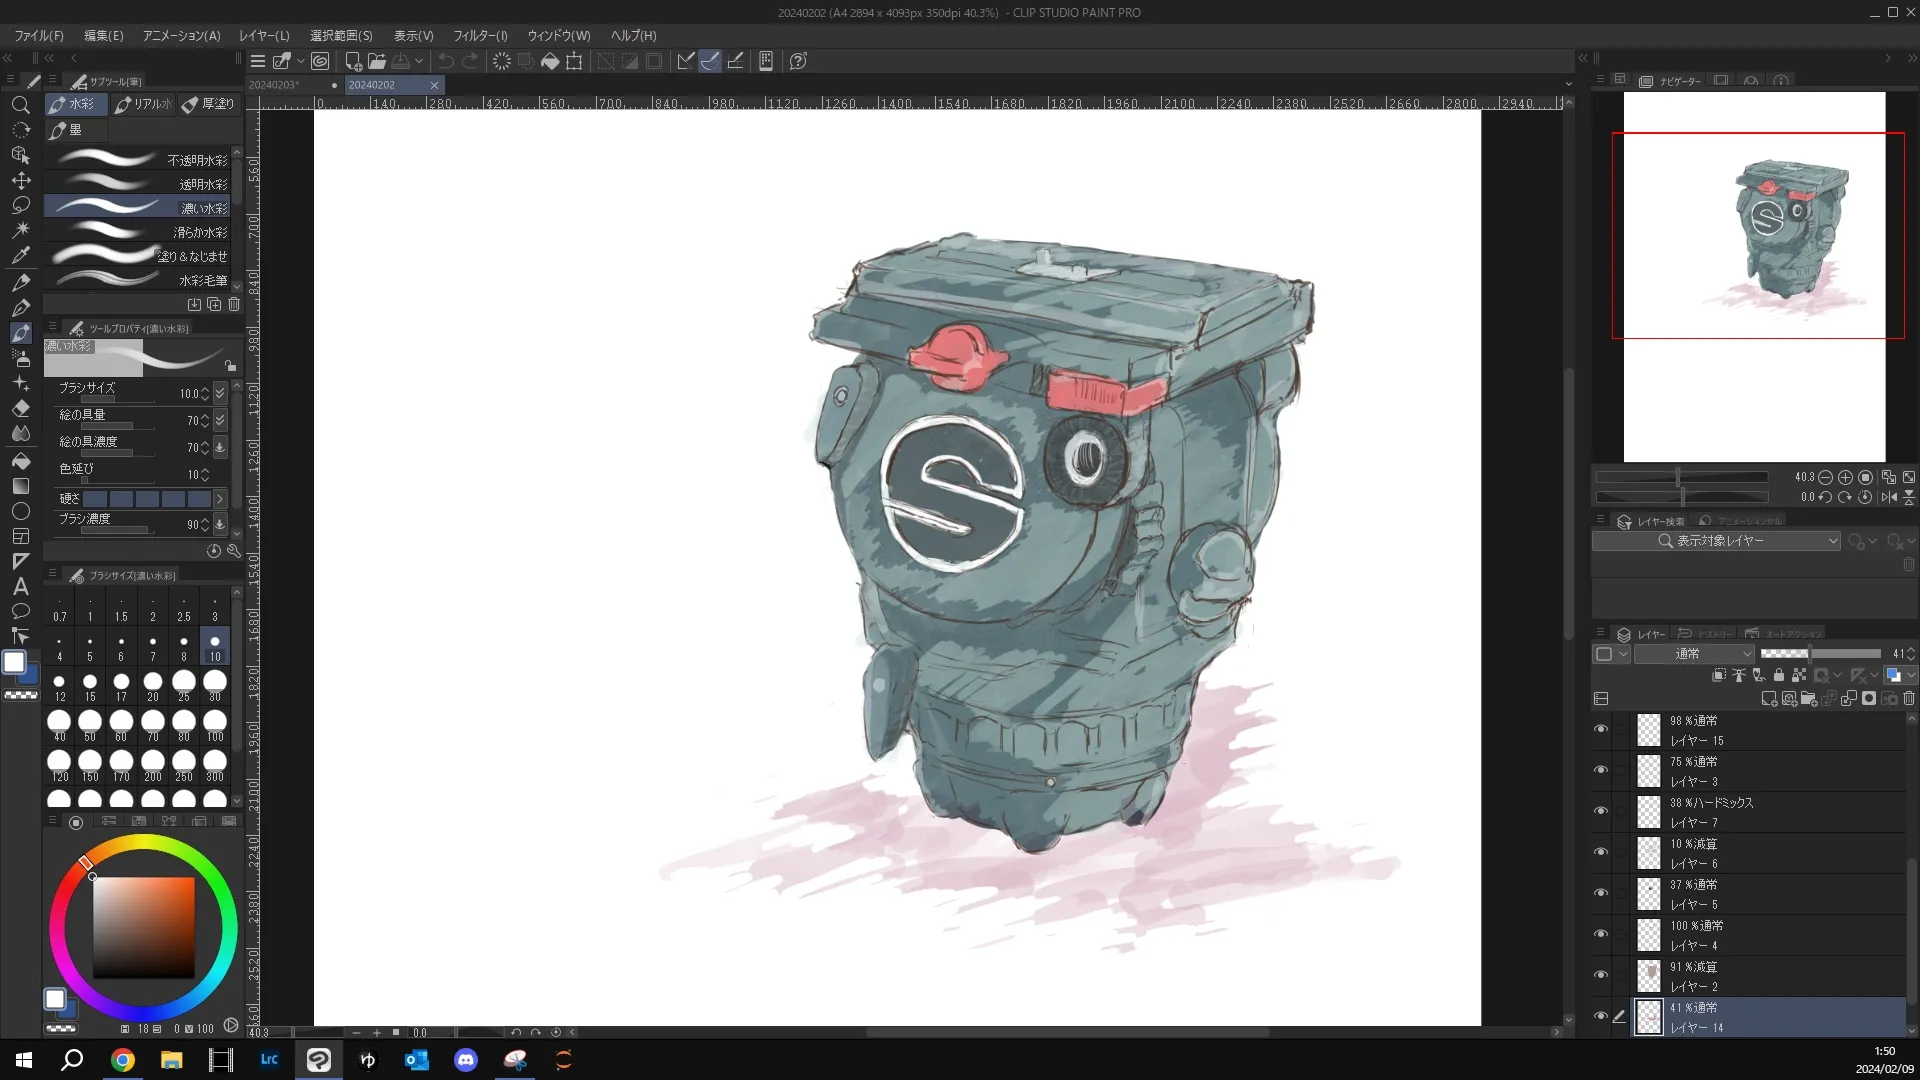This screenshot has width=1920, height=1080.
Task: Select the Eraser tool
Action: coord(20,408)
